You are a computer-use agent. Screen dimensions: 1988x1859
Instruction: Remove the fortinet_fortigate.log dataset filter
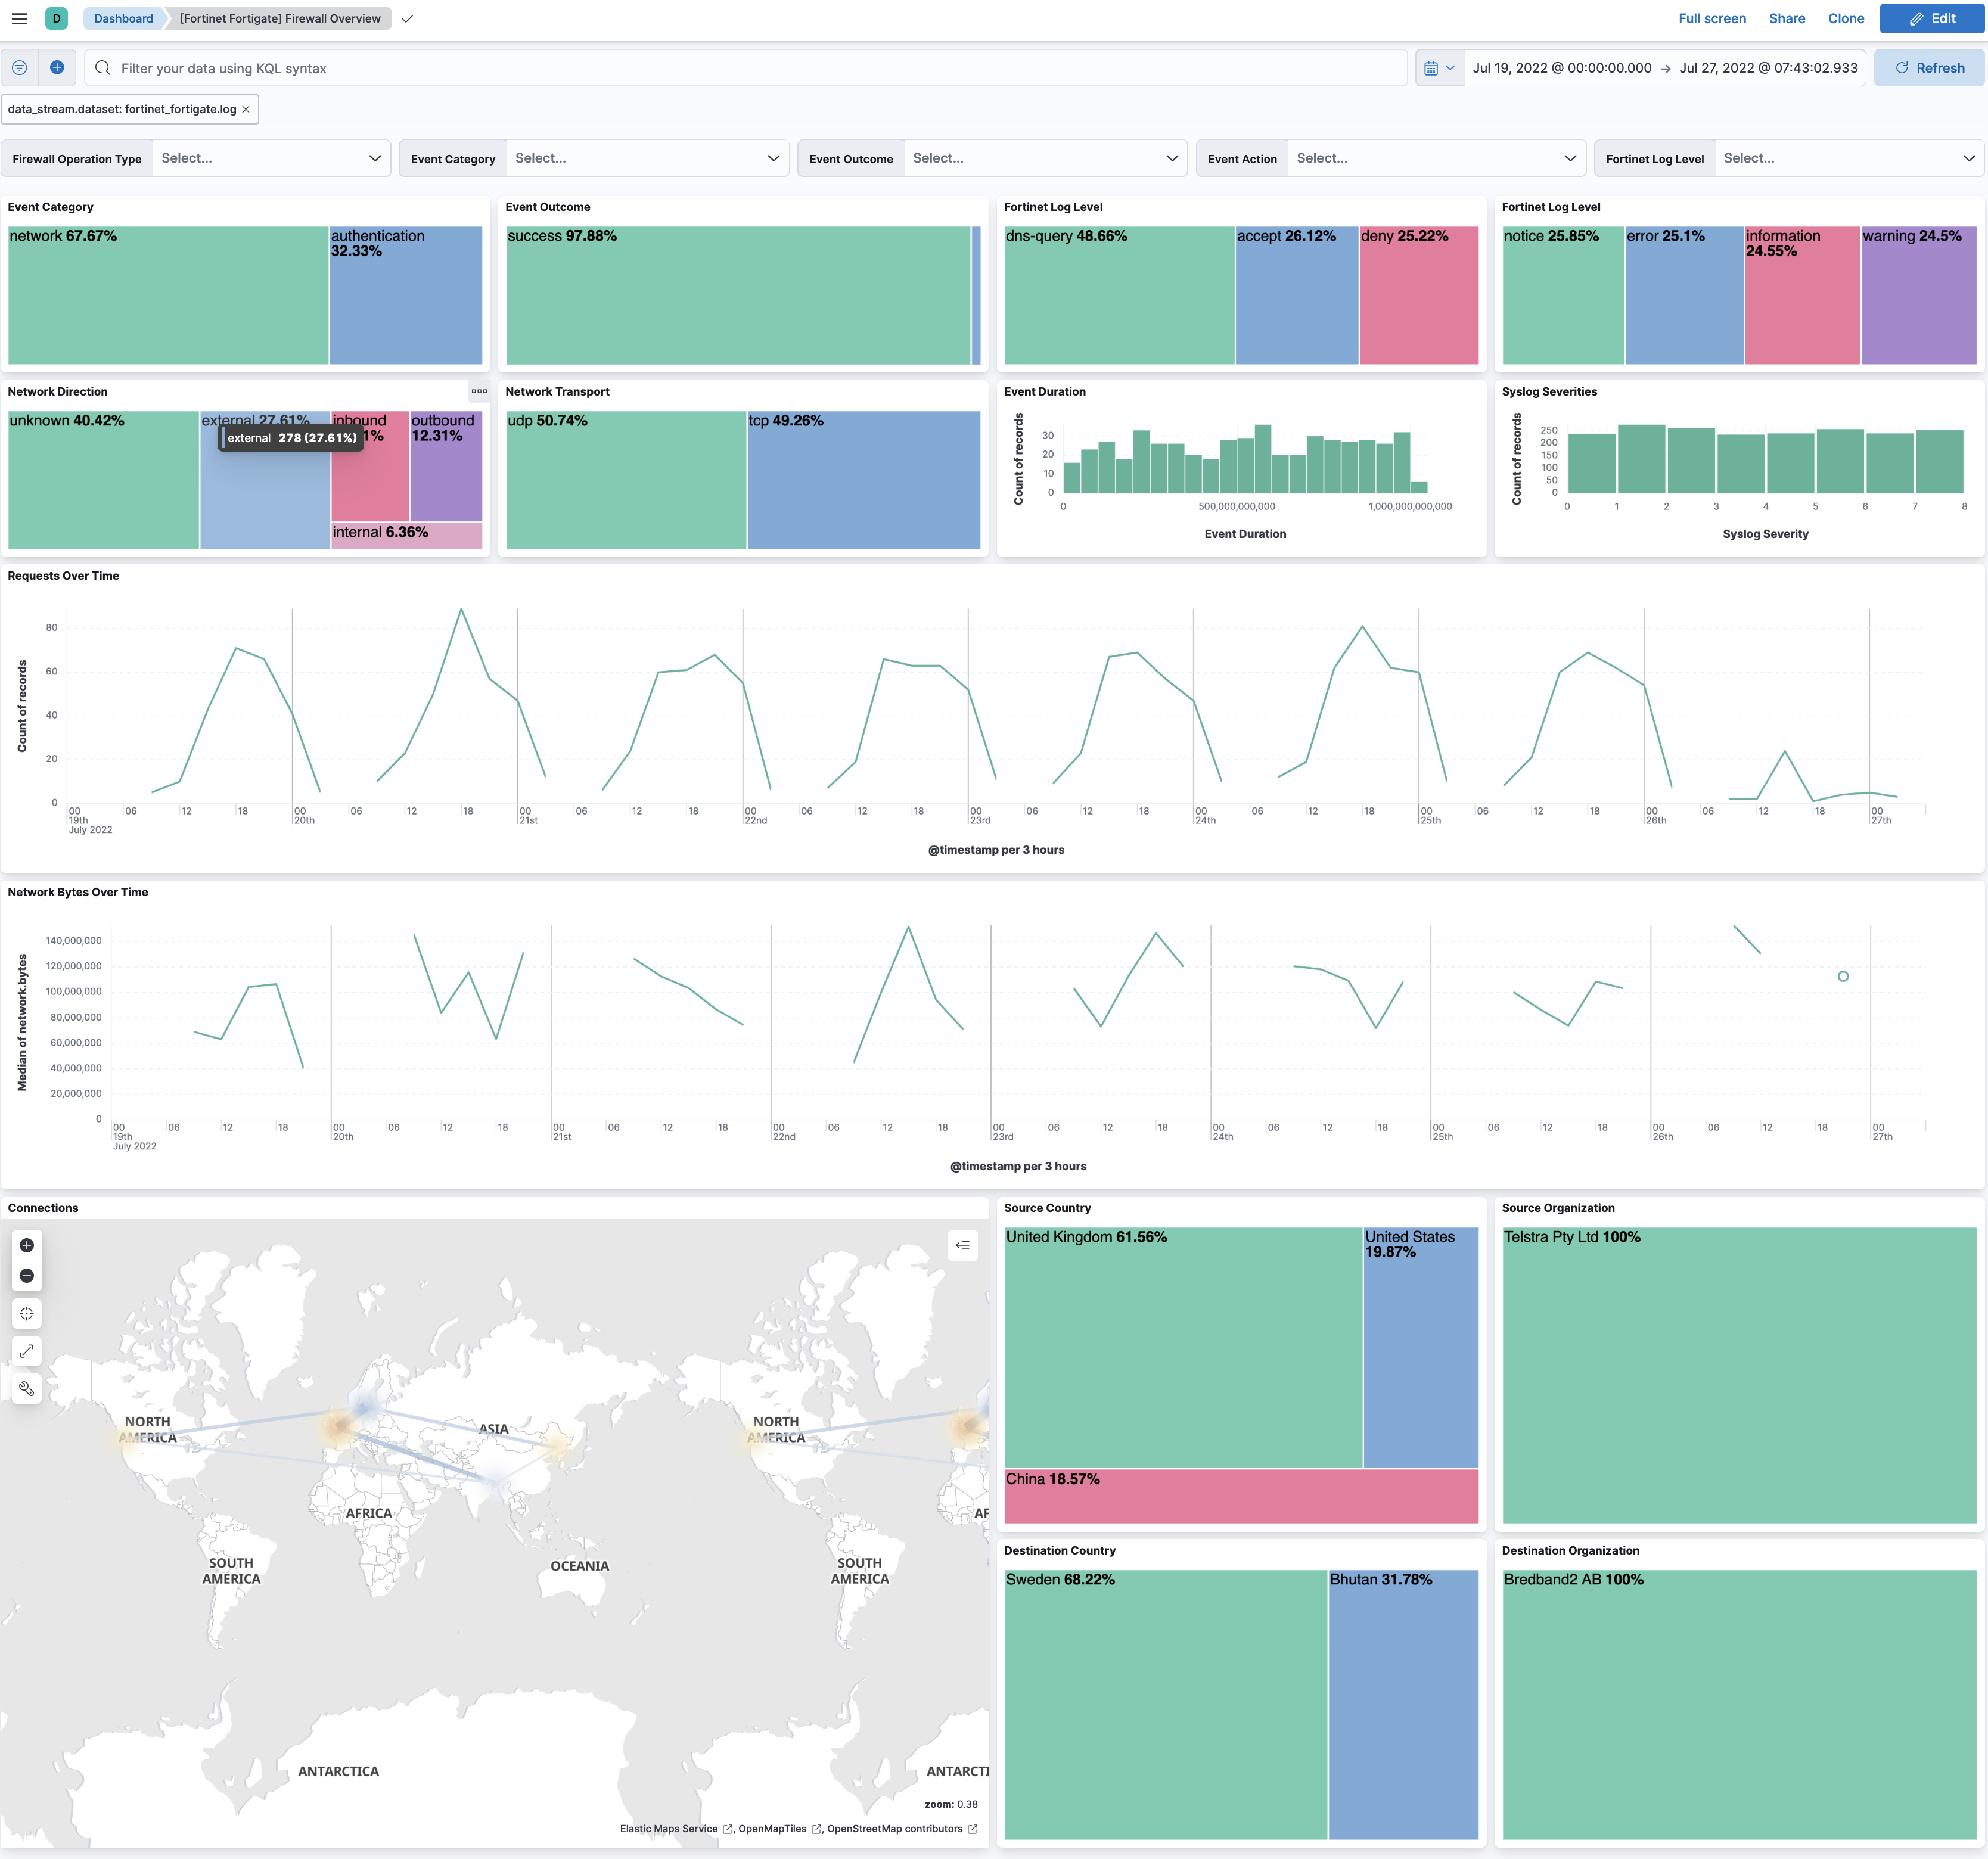(246, 109)
